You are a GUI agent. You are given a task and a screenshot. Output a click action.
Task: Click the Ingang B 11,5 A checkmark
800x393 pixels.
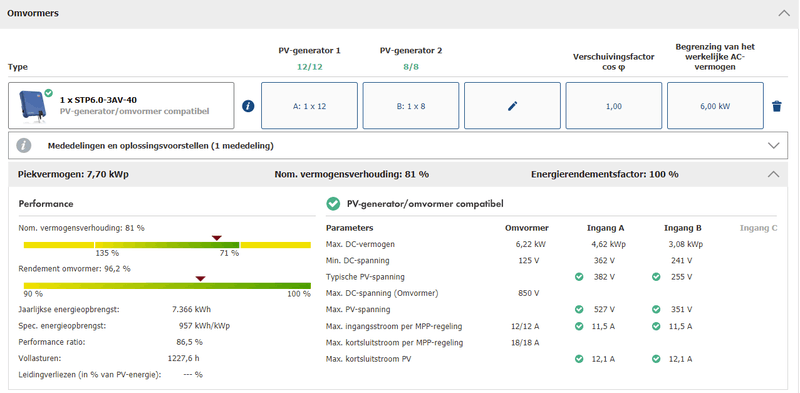(656, 326)
